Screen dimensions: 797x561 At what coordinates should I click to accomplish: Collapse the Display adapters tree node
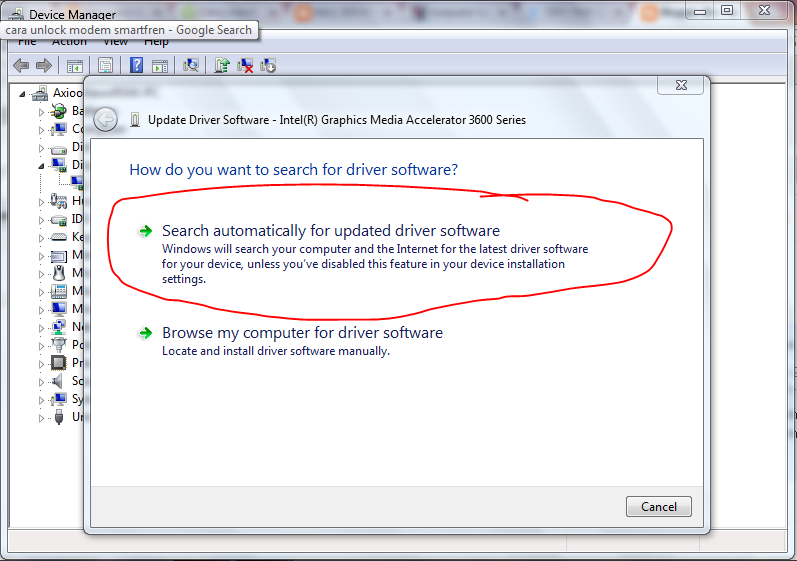pos(41,166)
